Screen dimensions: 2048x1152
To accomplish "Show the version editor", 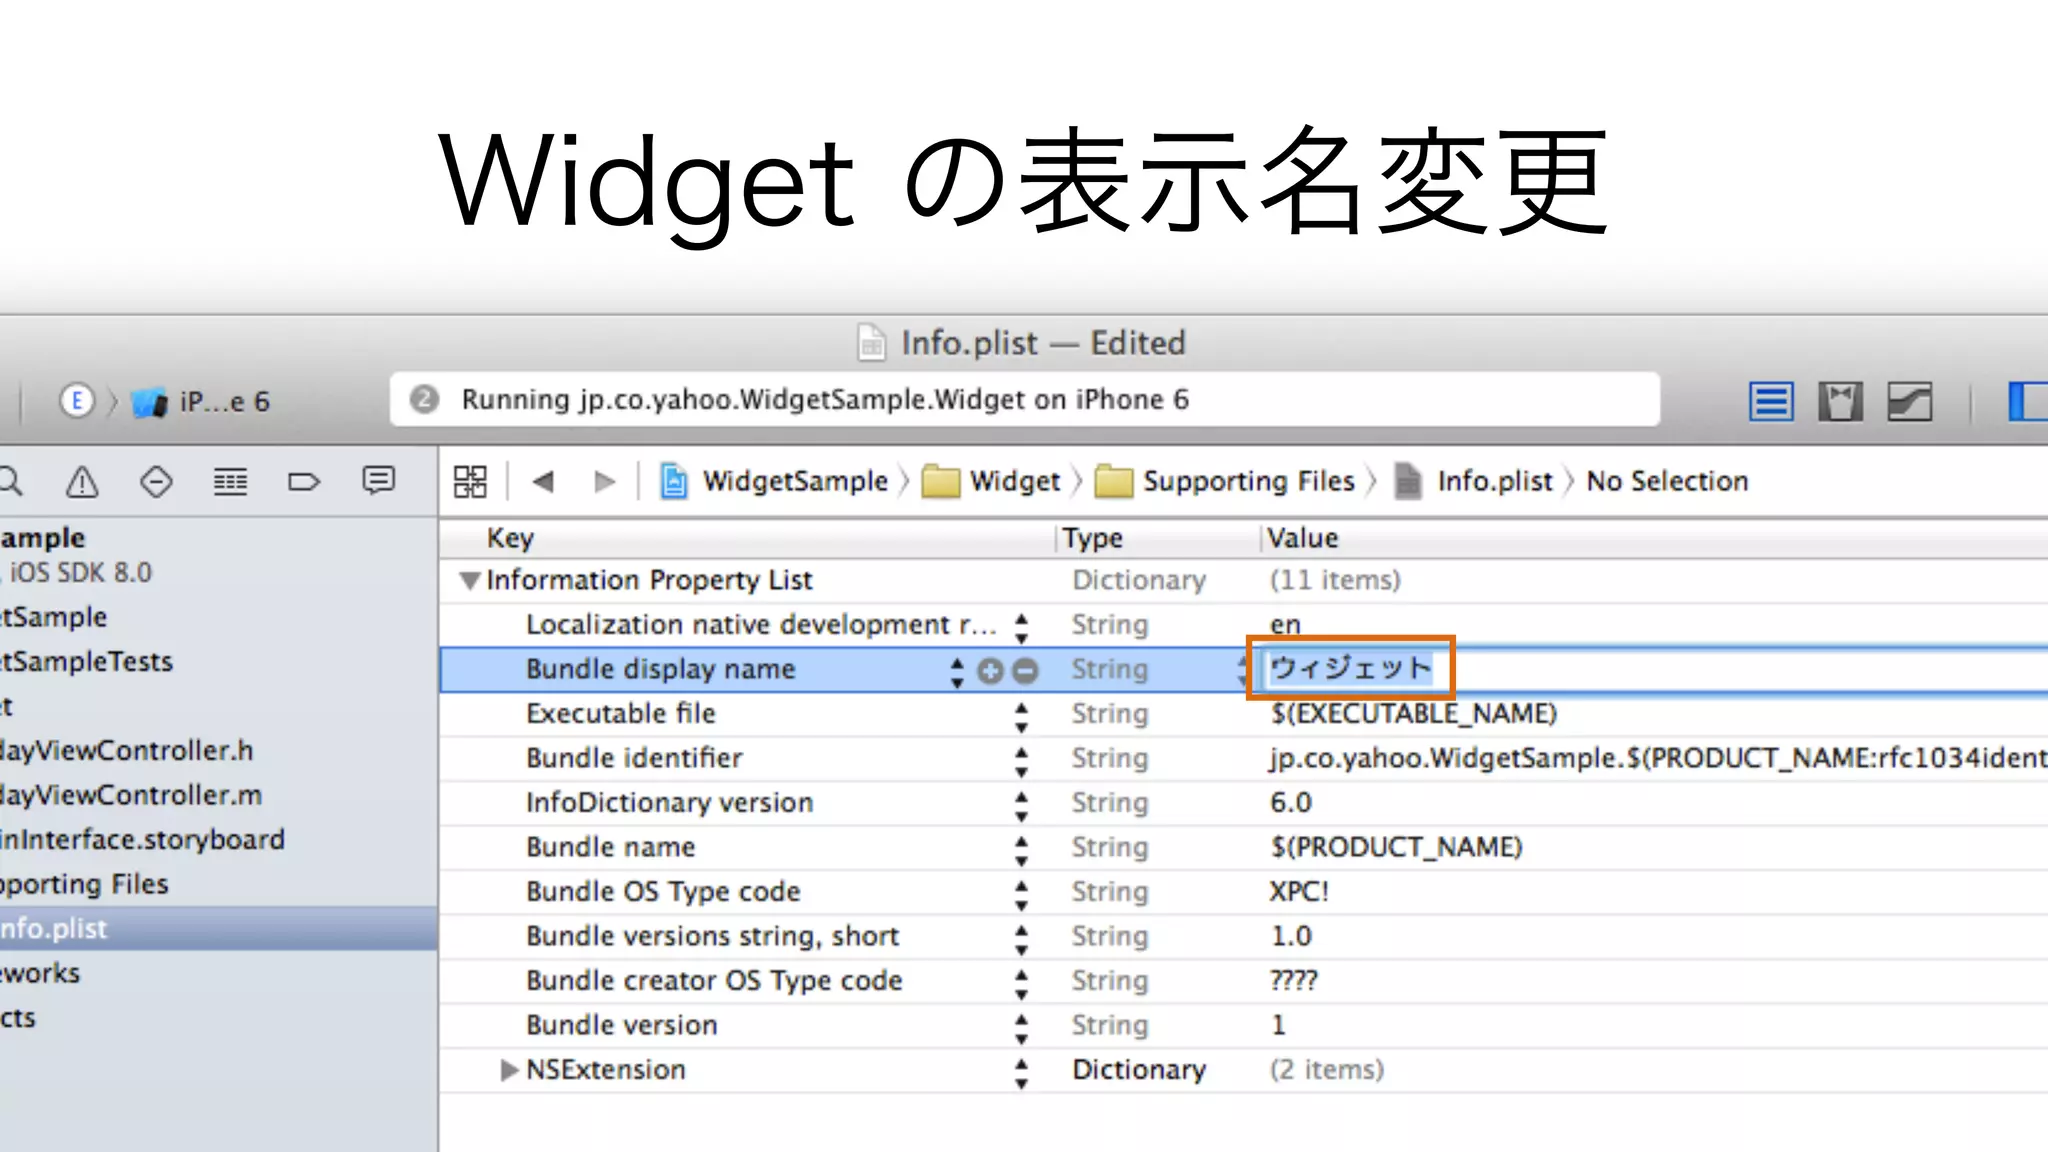I will click(1909, 402).
